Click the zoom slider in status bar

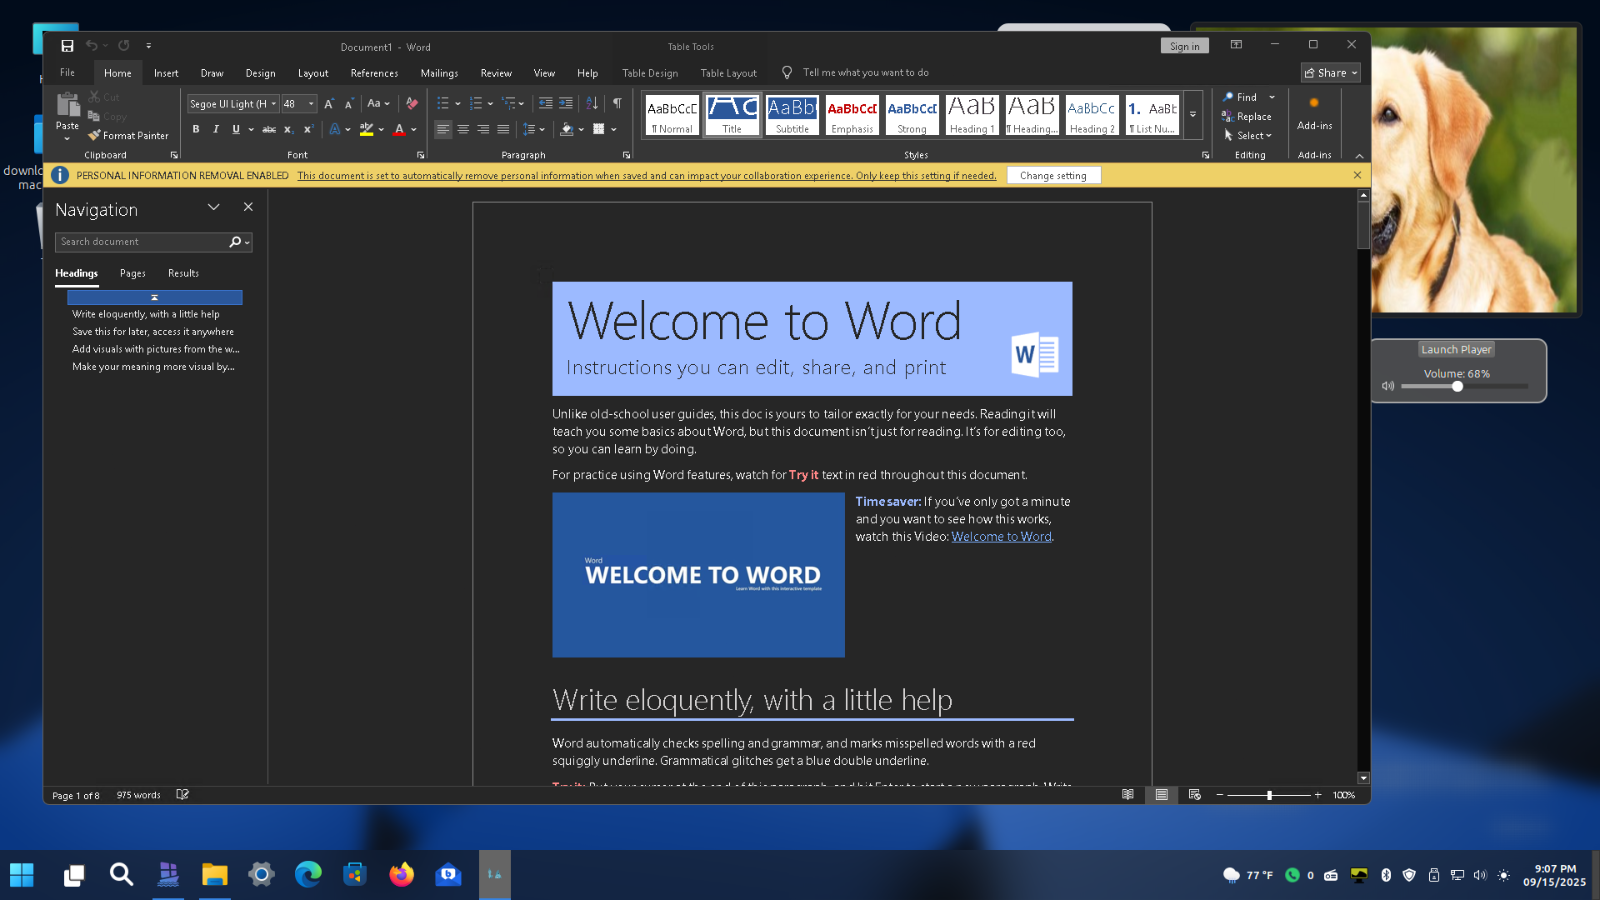point(1269,795)
